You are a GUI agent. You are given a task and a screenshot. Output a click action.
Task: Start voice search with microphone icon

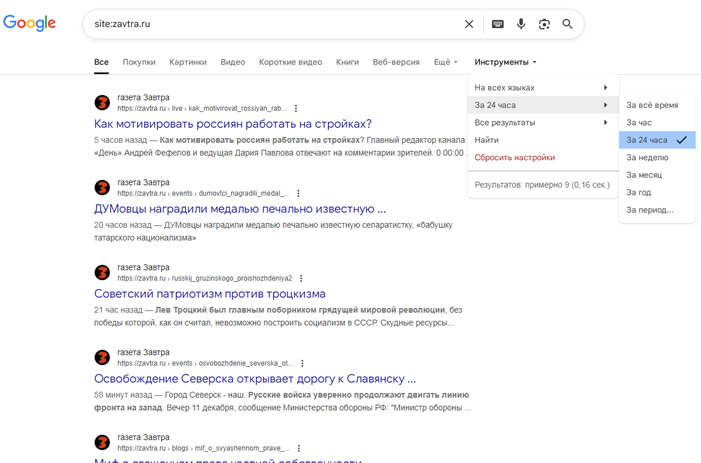[x=521, y=24]
